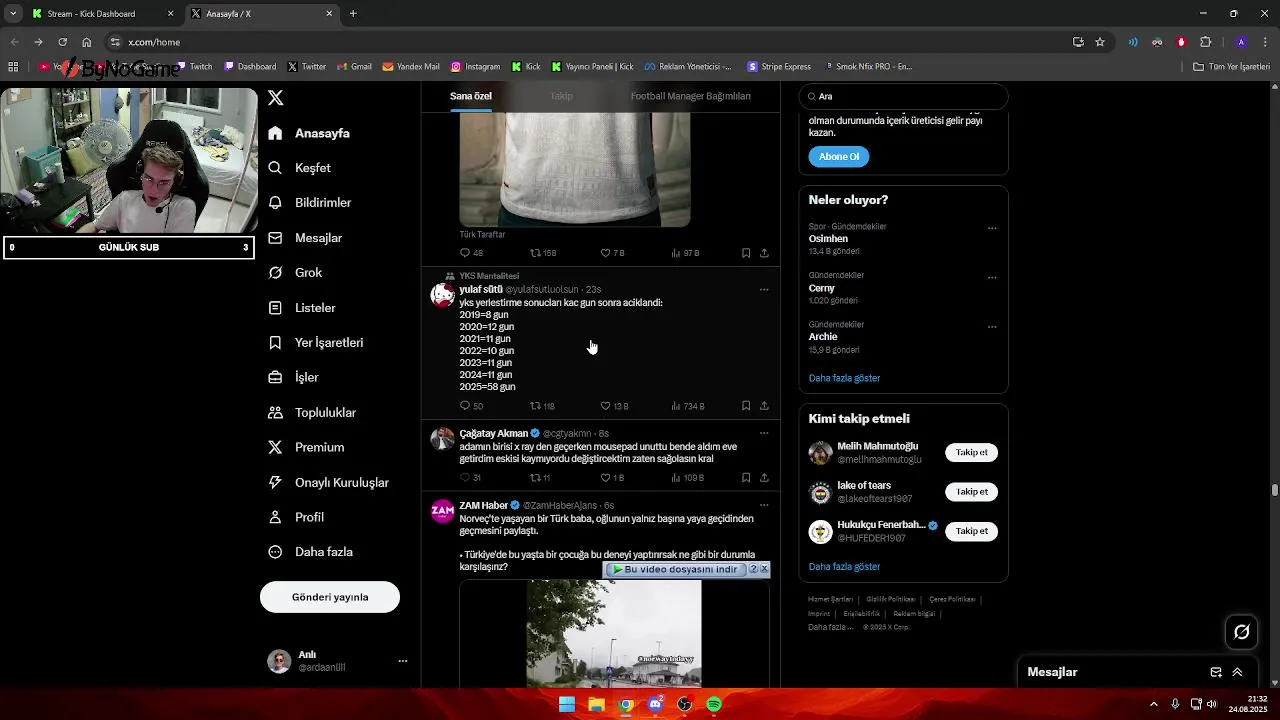This screenshot has height=720, width=1280.
Task: Open Grok from the sidebar
Action: 295,273
